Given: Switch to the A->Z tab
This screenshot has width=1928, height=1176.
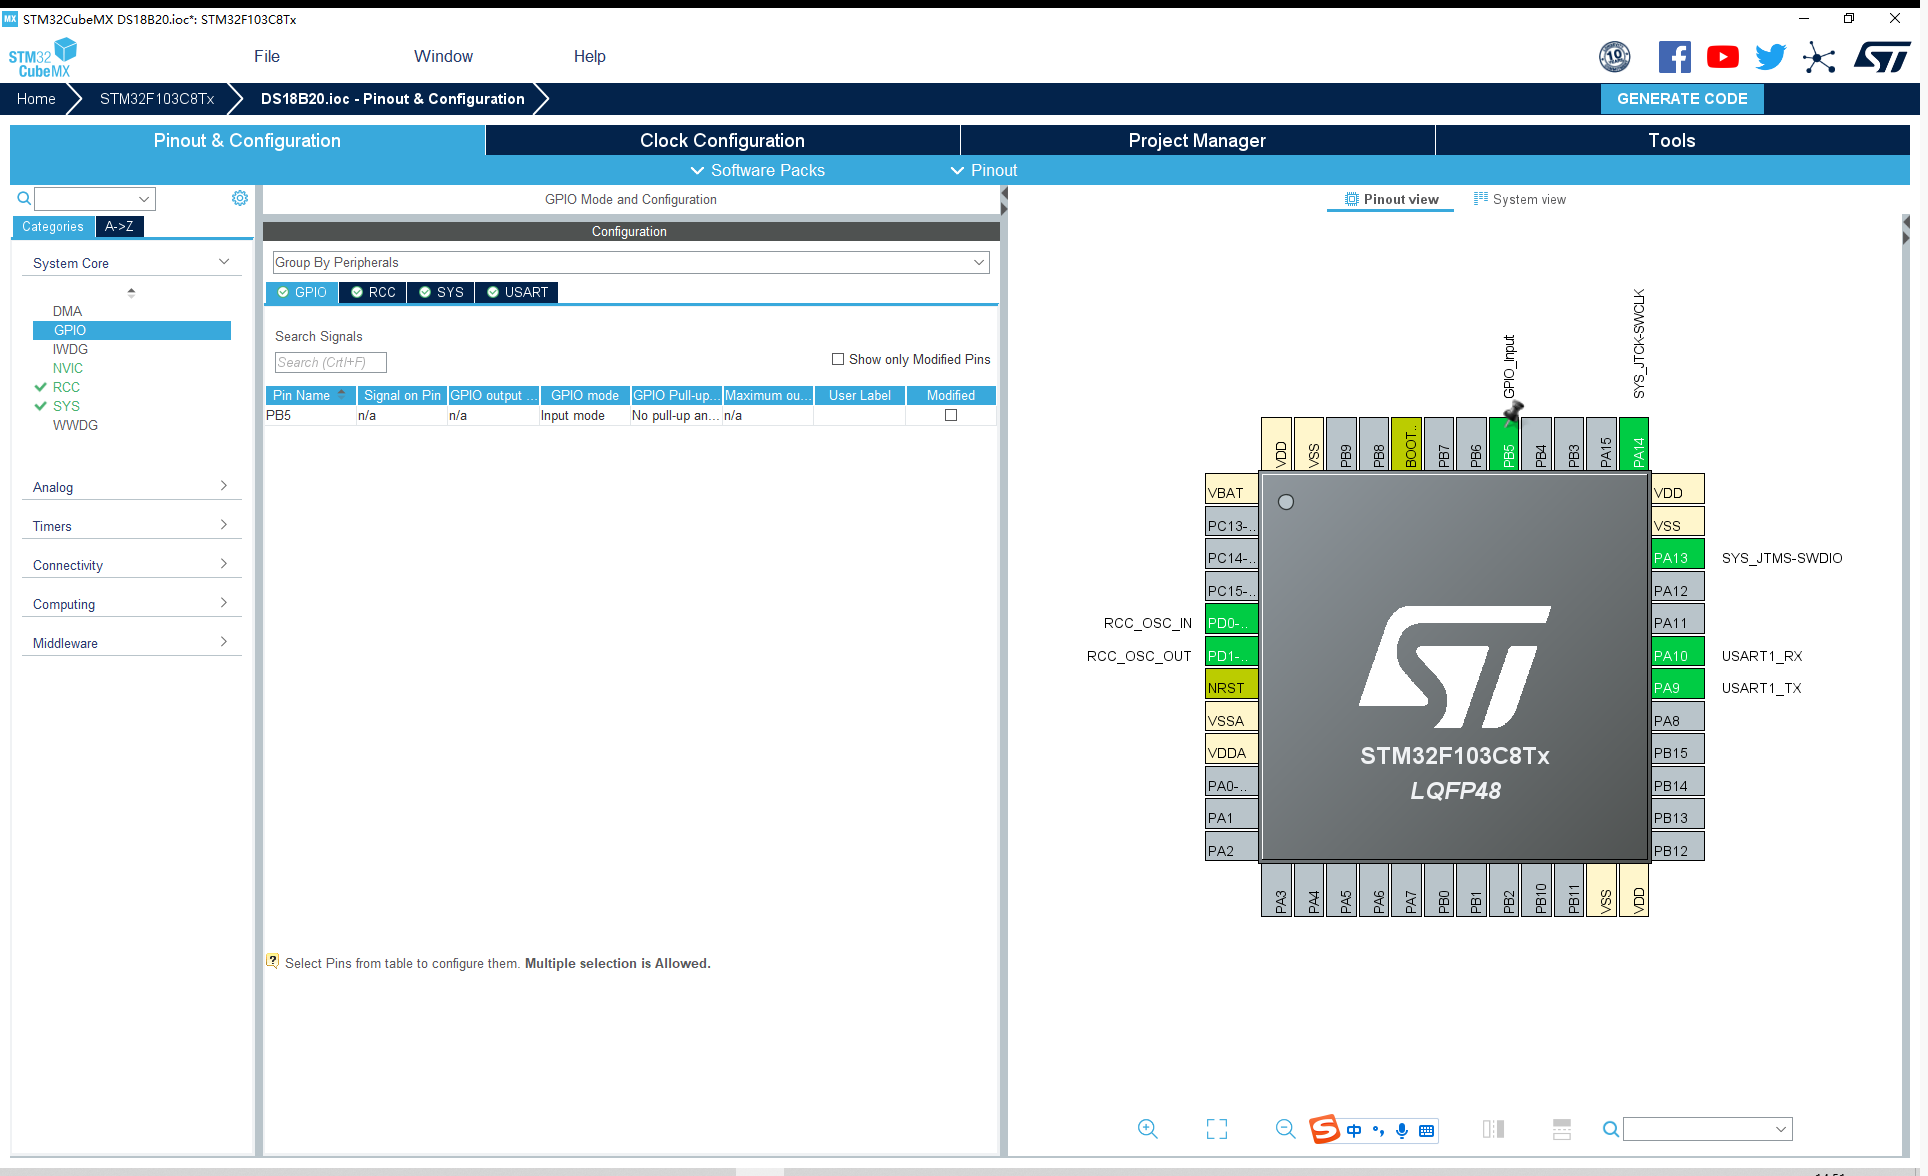Looking at the screenshot, I should [x=119, y=226].
